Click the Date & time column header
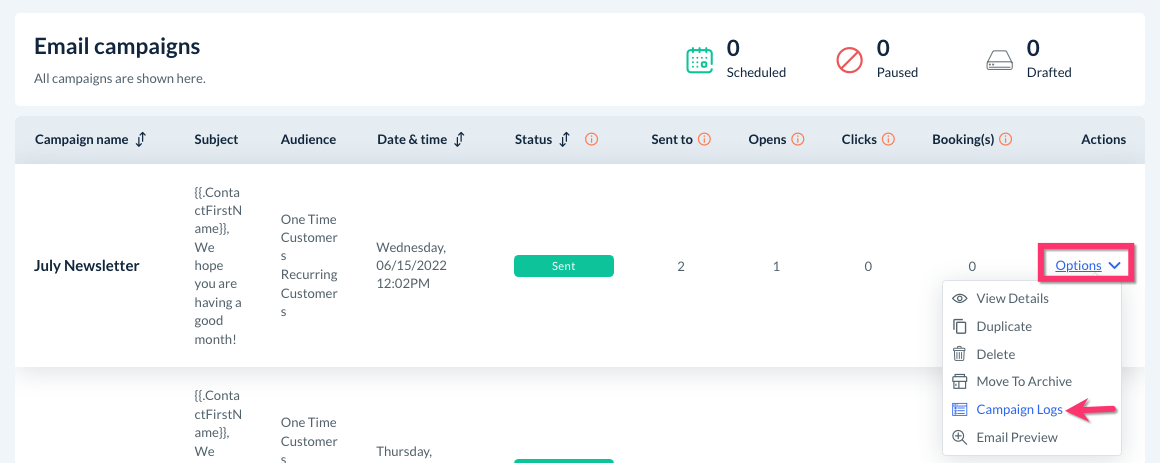Viewport: 1160px width, 463px height. [x=412, y=139]
